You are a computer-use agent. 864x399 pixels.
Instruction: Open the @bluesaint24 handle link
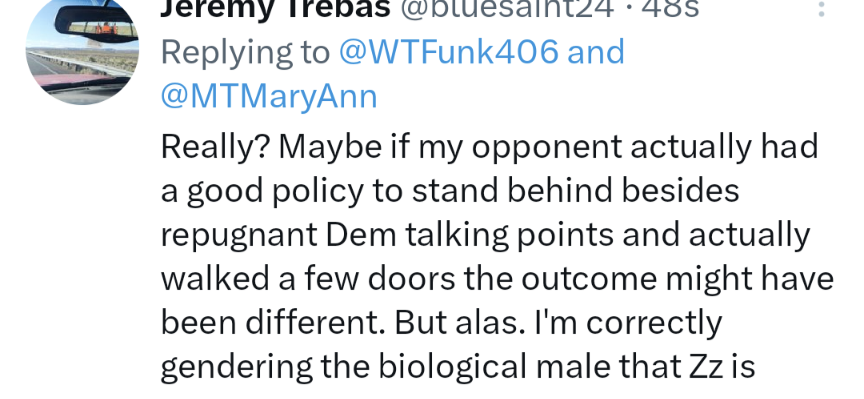click(x=506, y=9)
